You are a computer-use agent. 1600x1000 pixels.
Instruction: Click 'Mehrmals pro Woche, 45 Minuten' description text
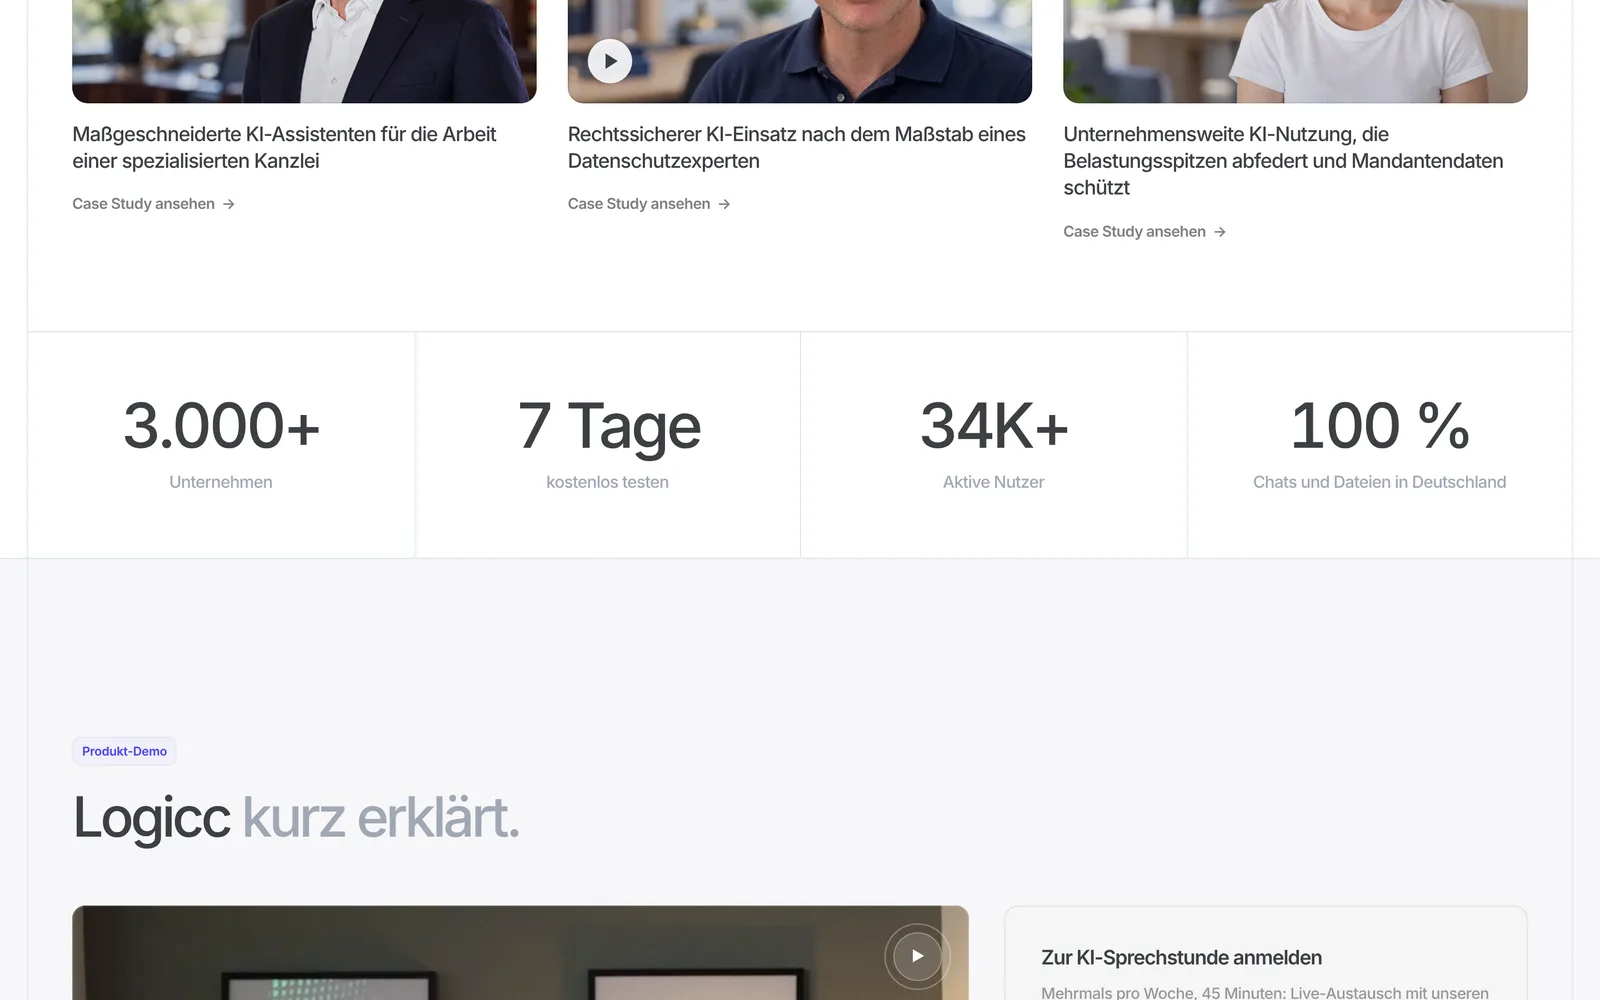tap(1265, 993)
